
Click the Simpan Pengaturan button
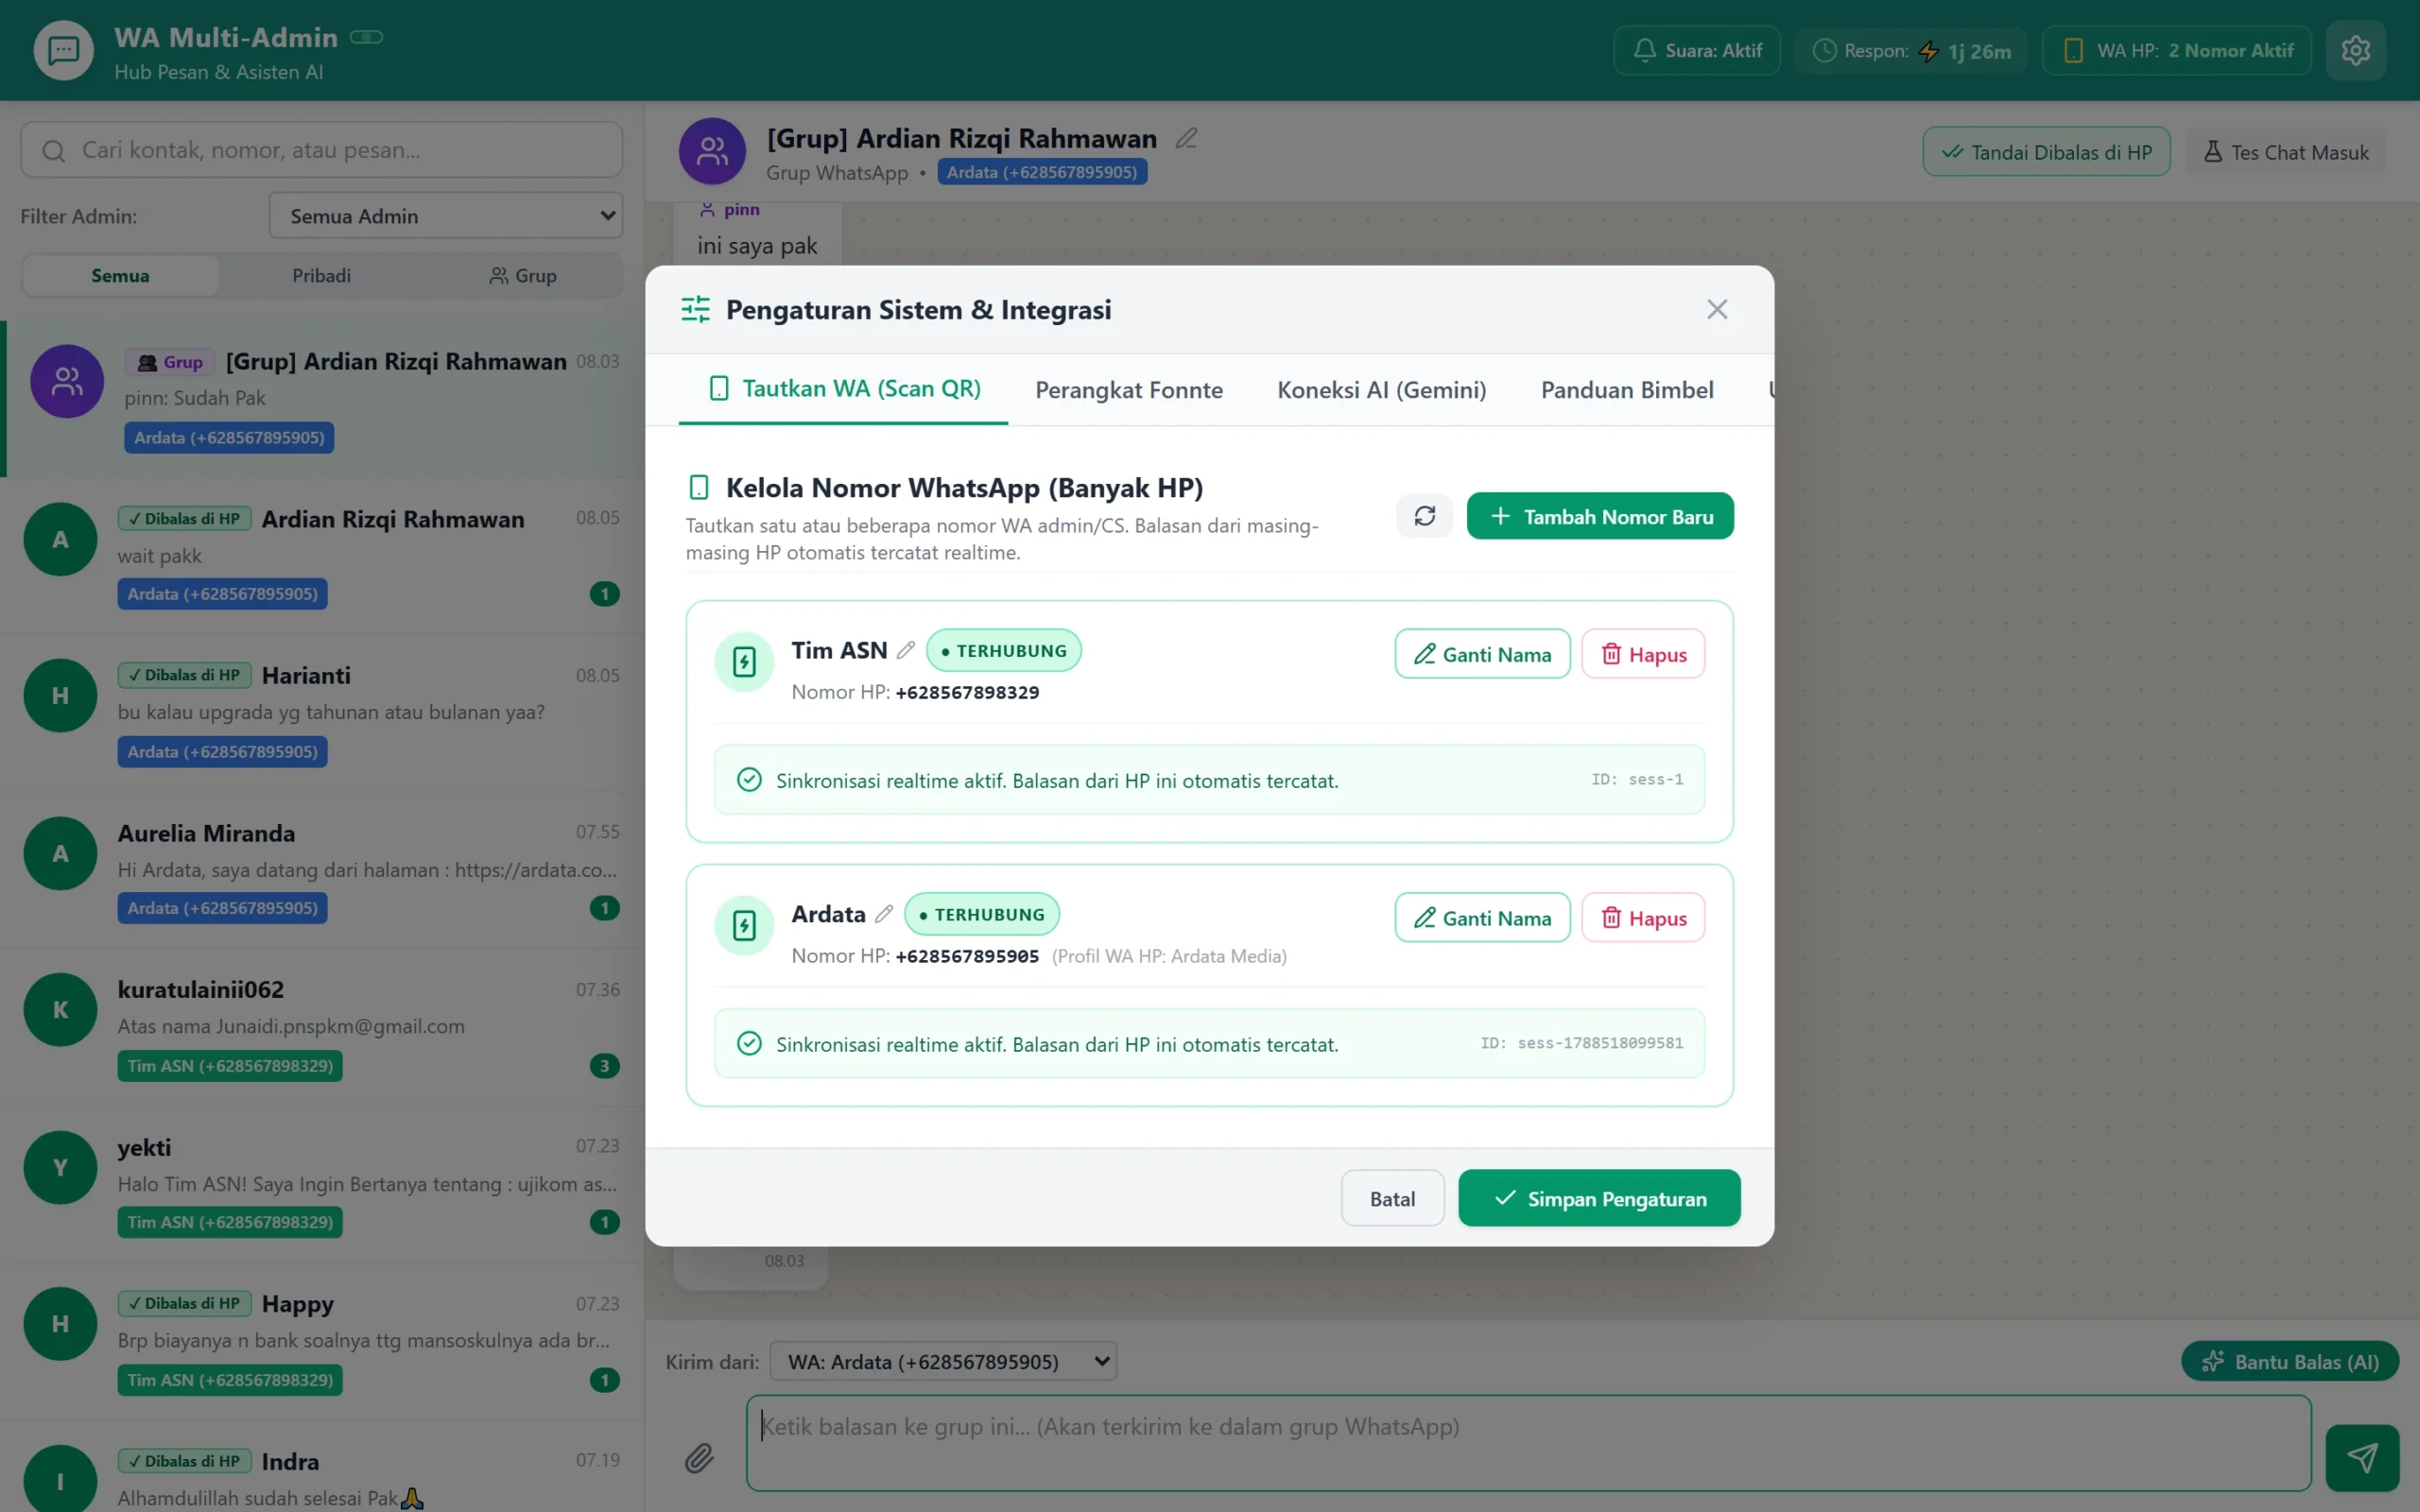[x=1599, y=1198]
